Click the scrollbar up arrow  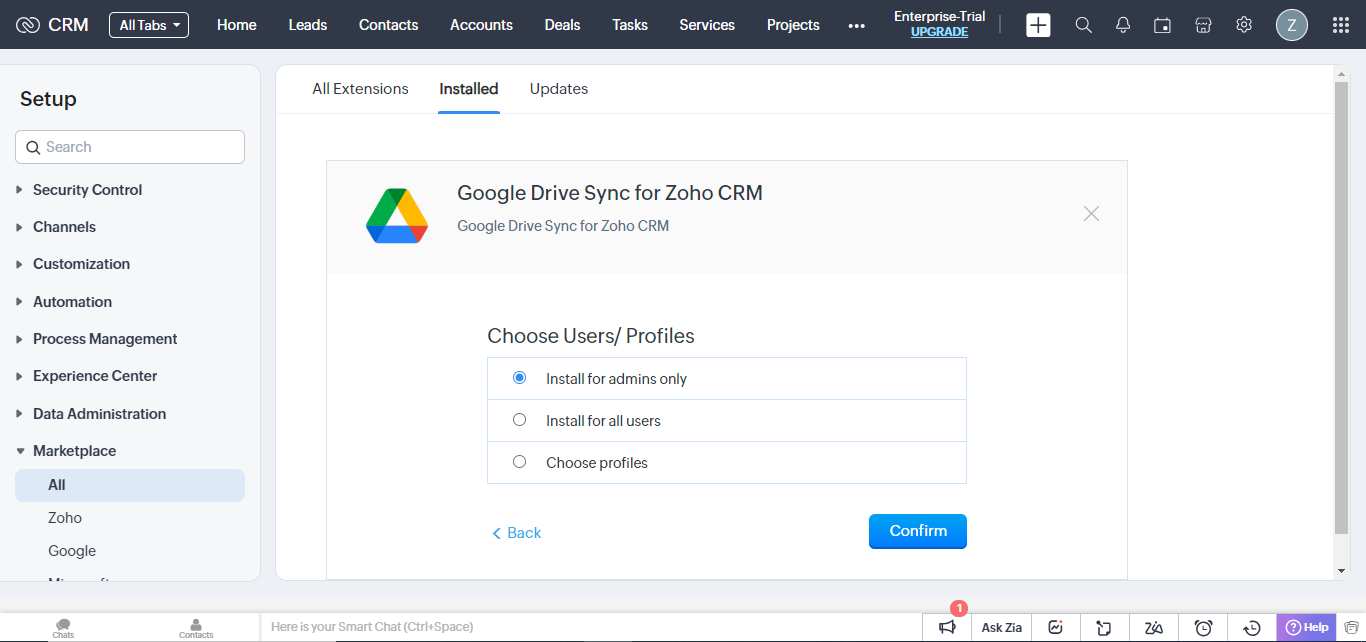click(1342, 74)
